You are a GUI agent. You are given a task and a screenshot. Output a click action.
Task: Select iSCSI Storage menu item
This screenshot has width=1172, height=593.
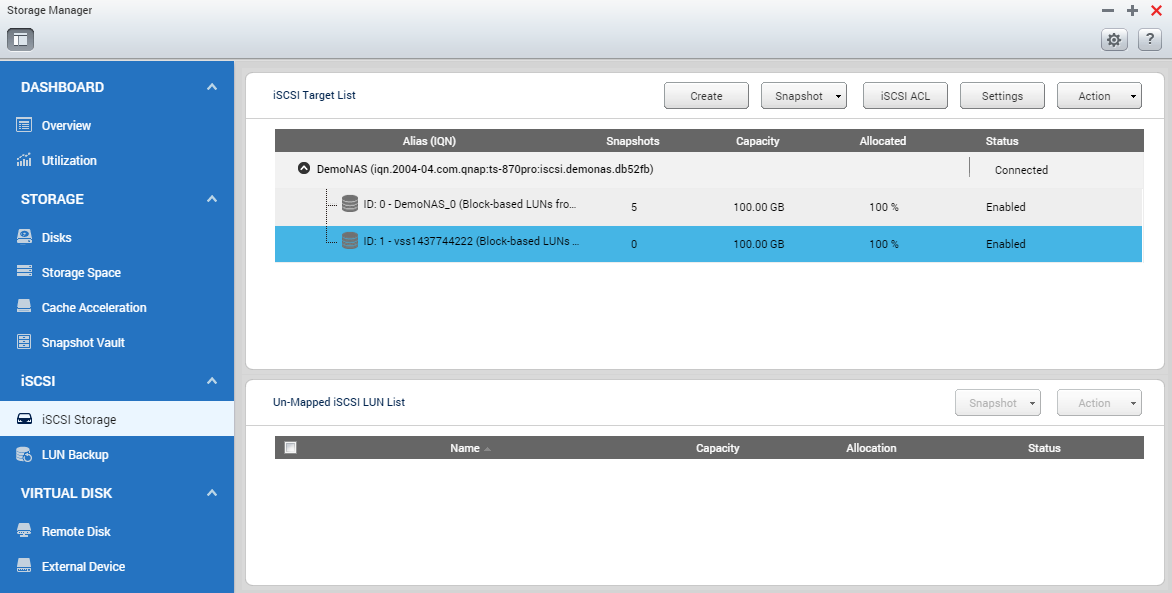point(78,420)
